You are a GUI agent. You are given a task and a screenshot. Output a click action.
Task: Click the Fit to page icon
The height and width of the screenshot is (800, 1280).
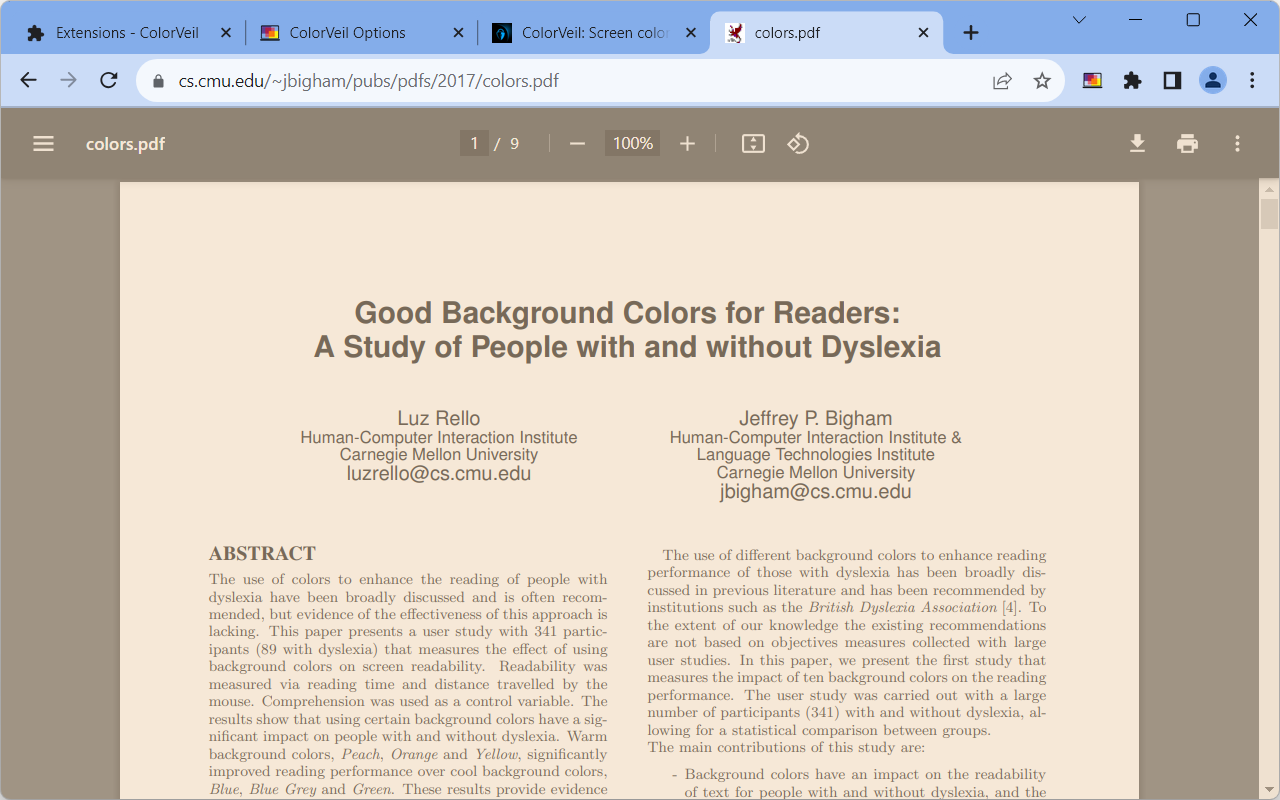(753, 144)
